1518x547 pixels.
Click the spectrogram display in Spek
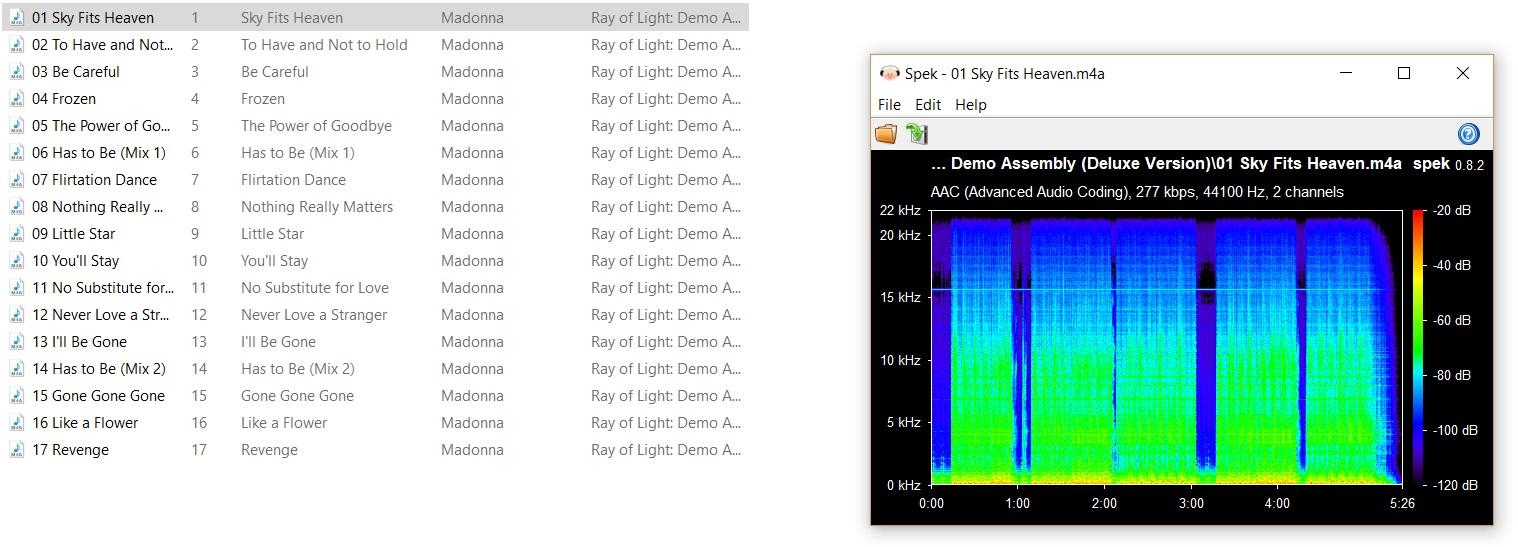click(1167, 347)
